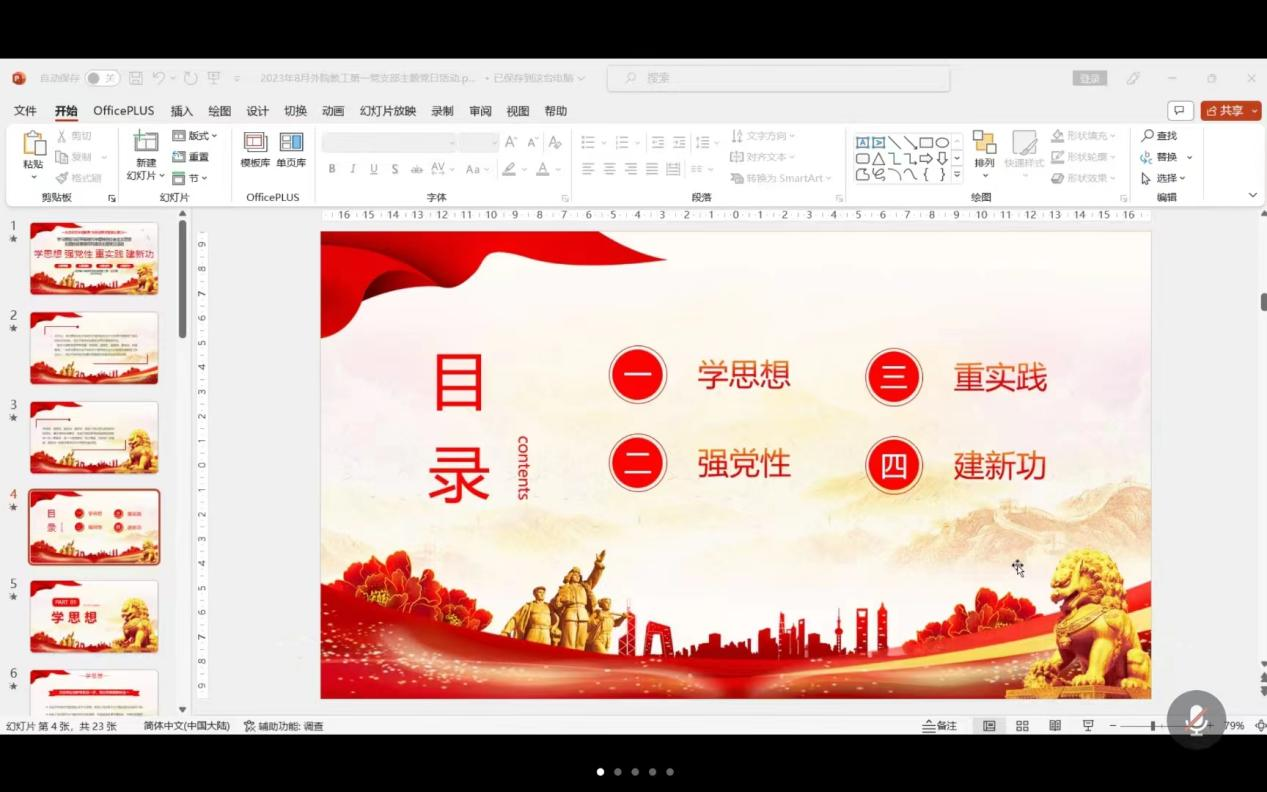Open the Insert (插入) ribbon tab
The image size is (1267, 792).
181,111
